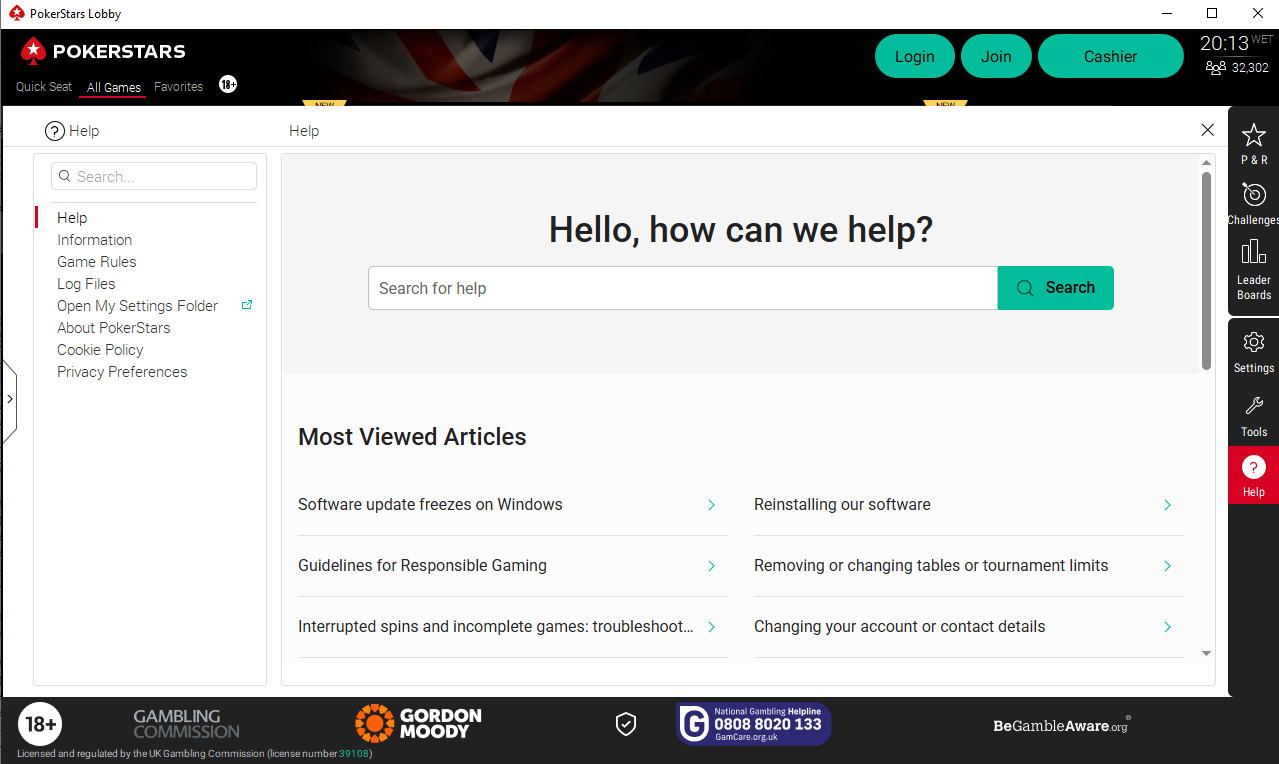The height and width of the screenshot is (764, 1279).
Task: Click the large 18+ footer badge
Action: click(40, 724)
